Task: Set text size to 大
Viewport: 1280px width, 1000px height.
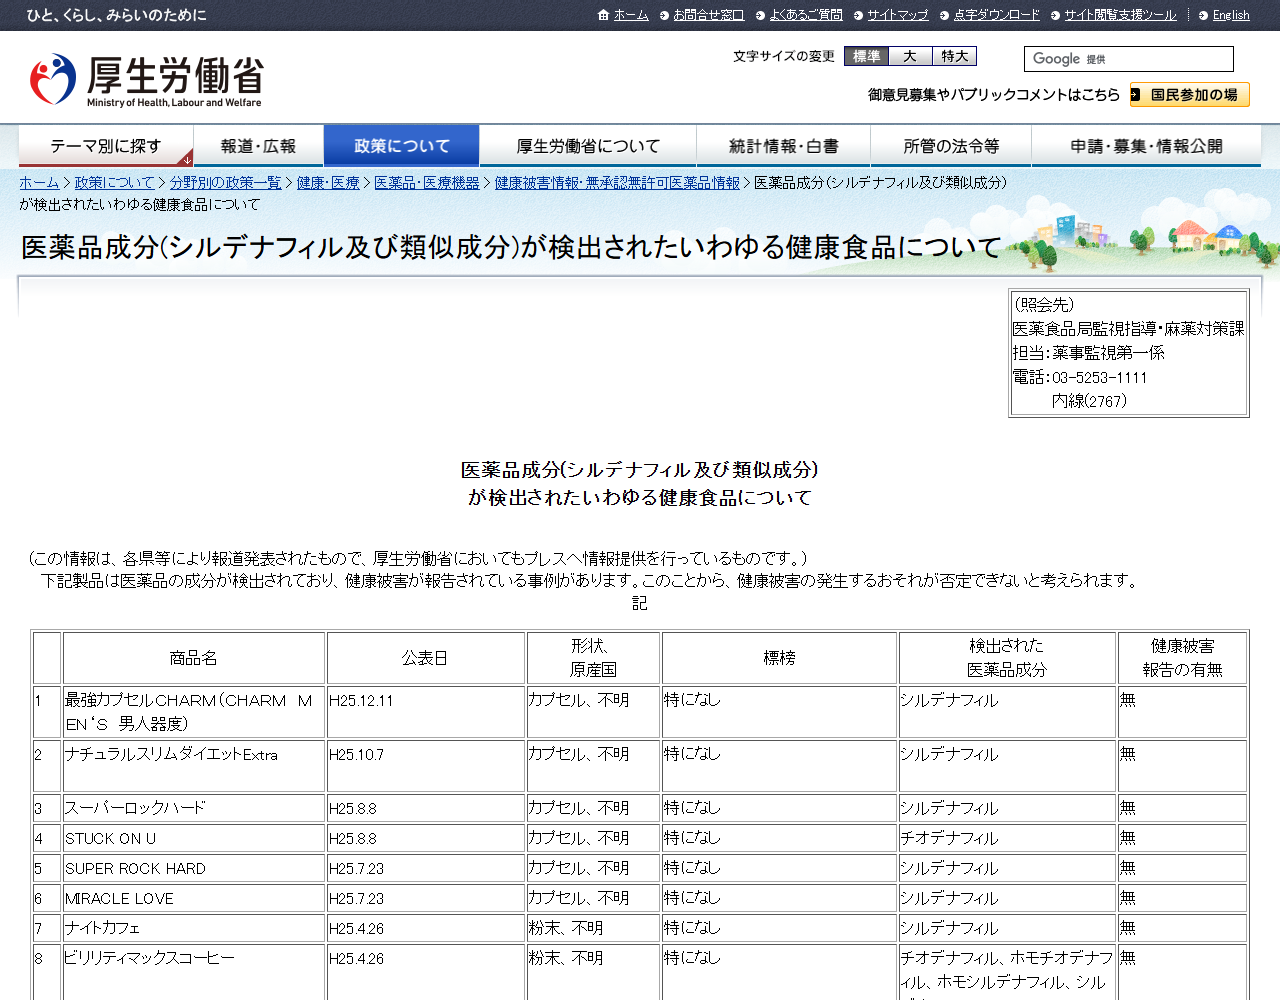Action: coord(910,57)
